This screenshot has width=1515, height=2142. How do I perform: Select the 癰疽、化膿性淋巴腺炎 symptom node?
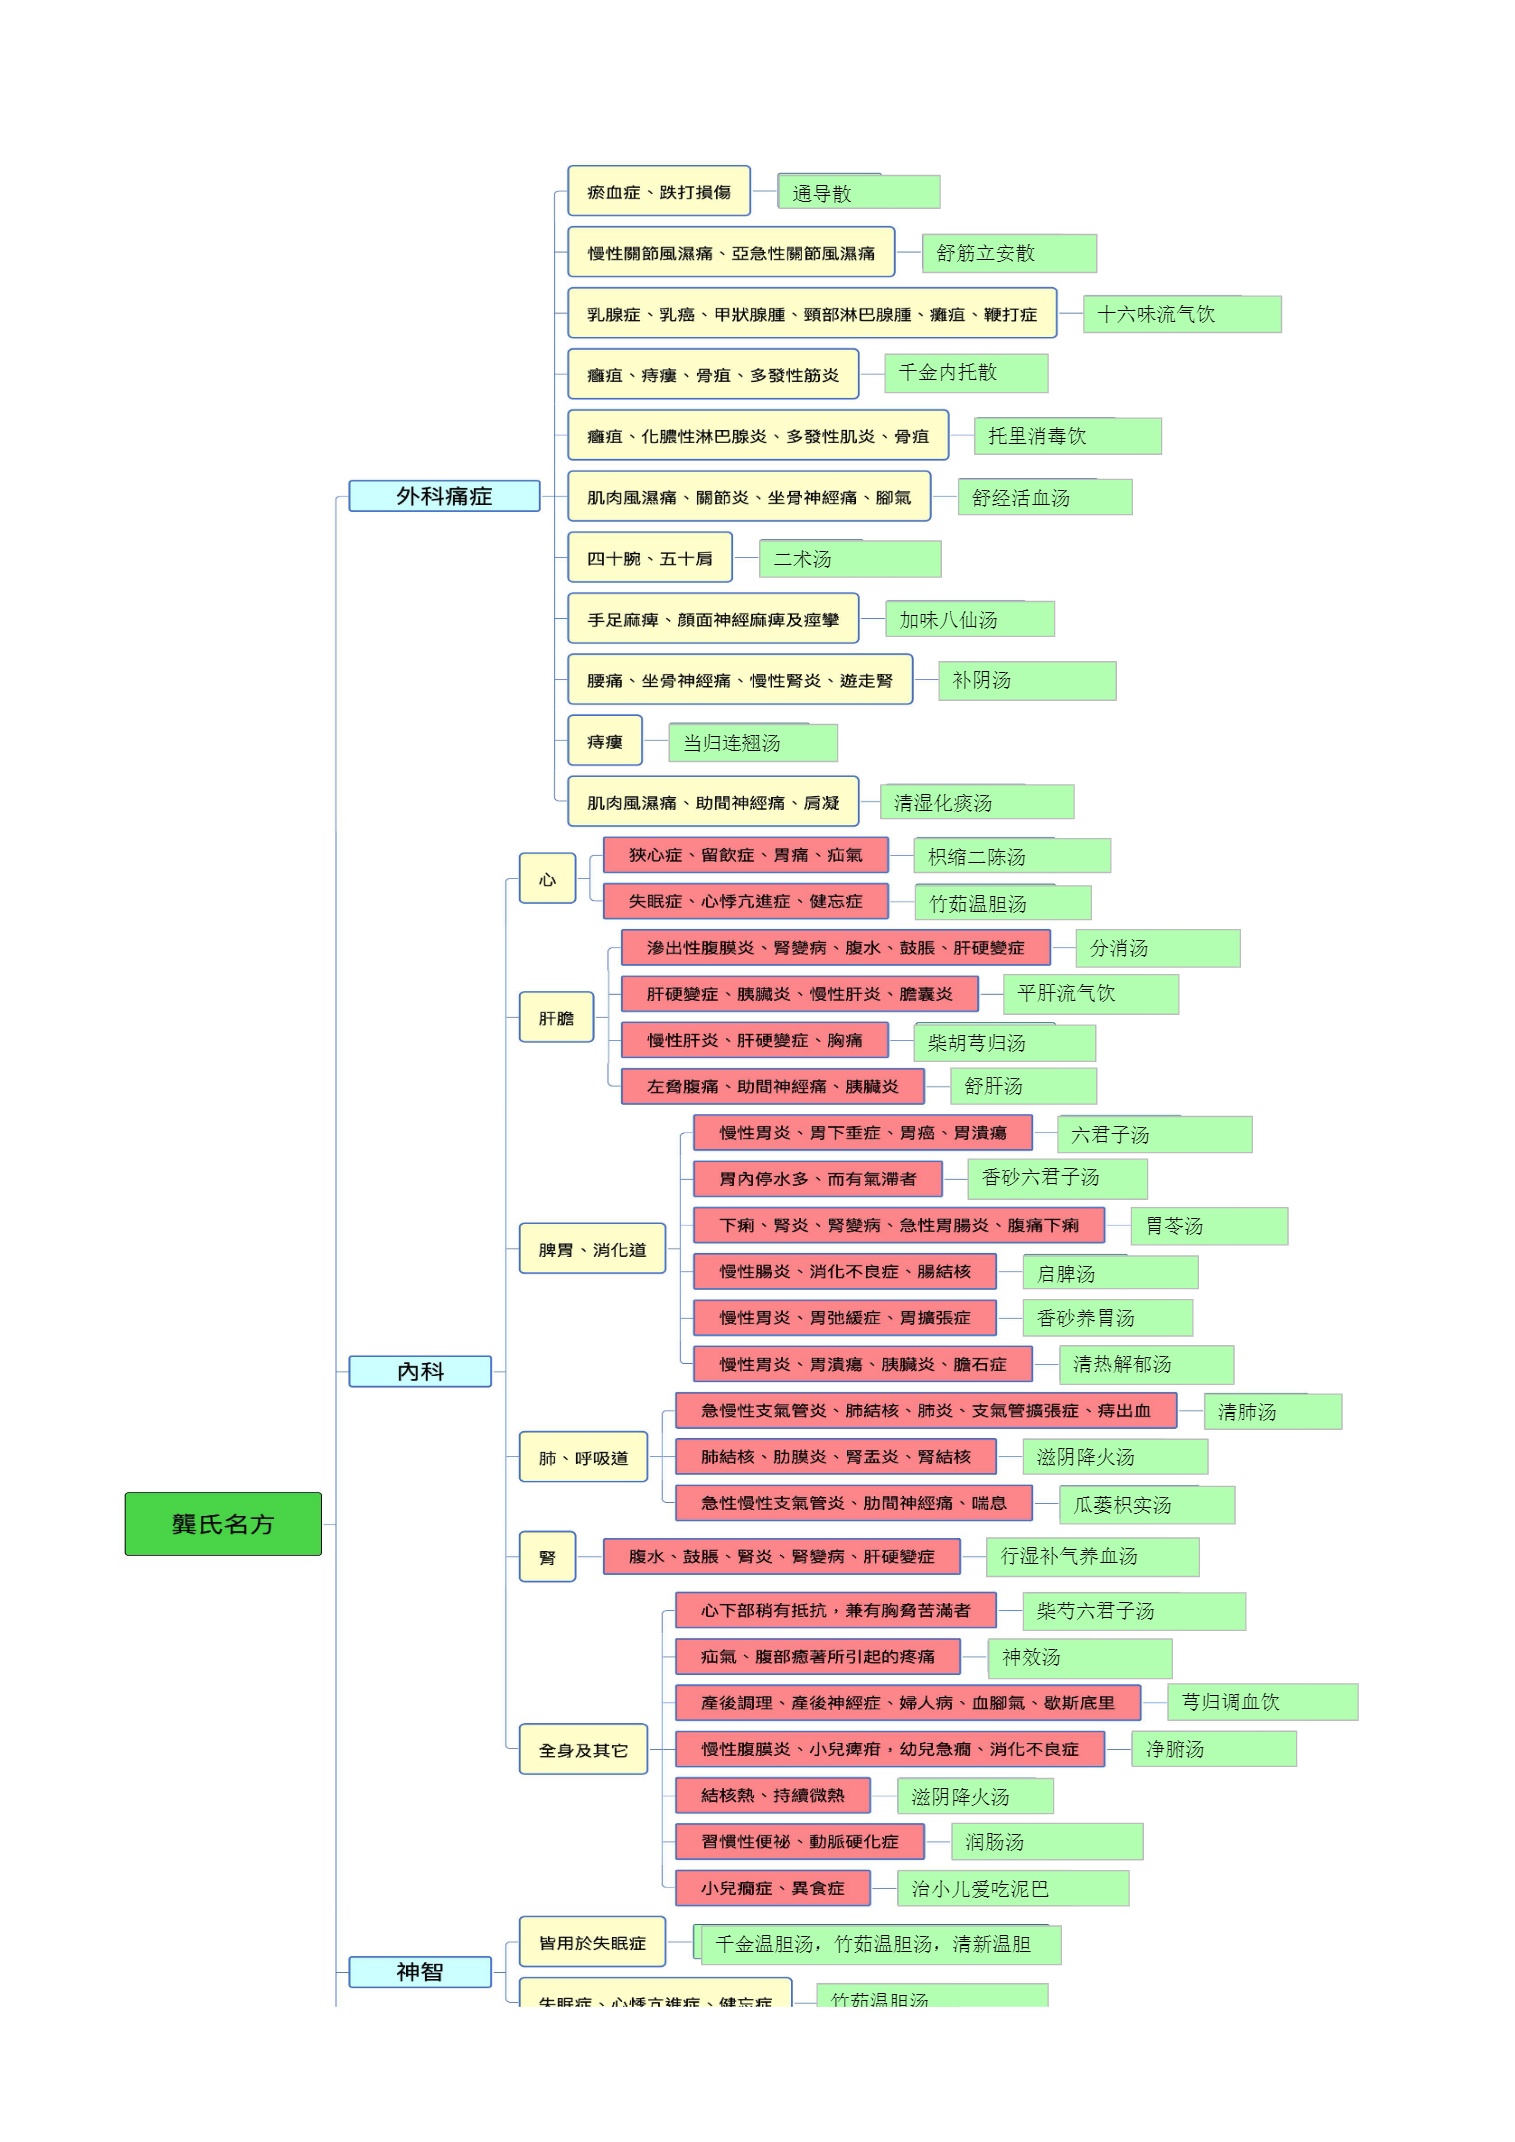[758, 435]
